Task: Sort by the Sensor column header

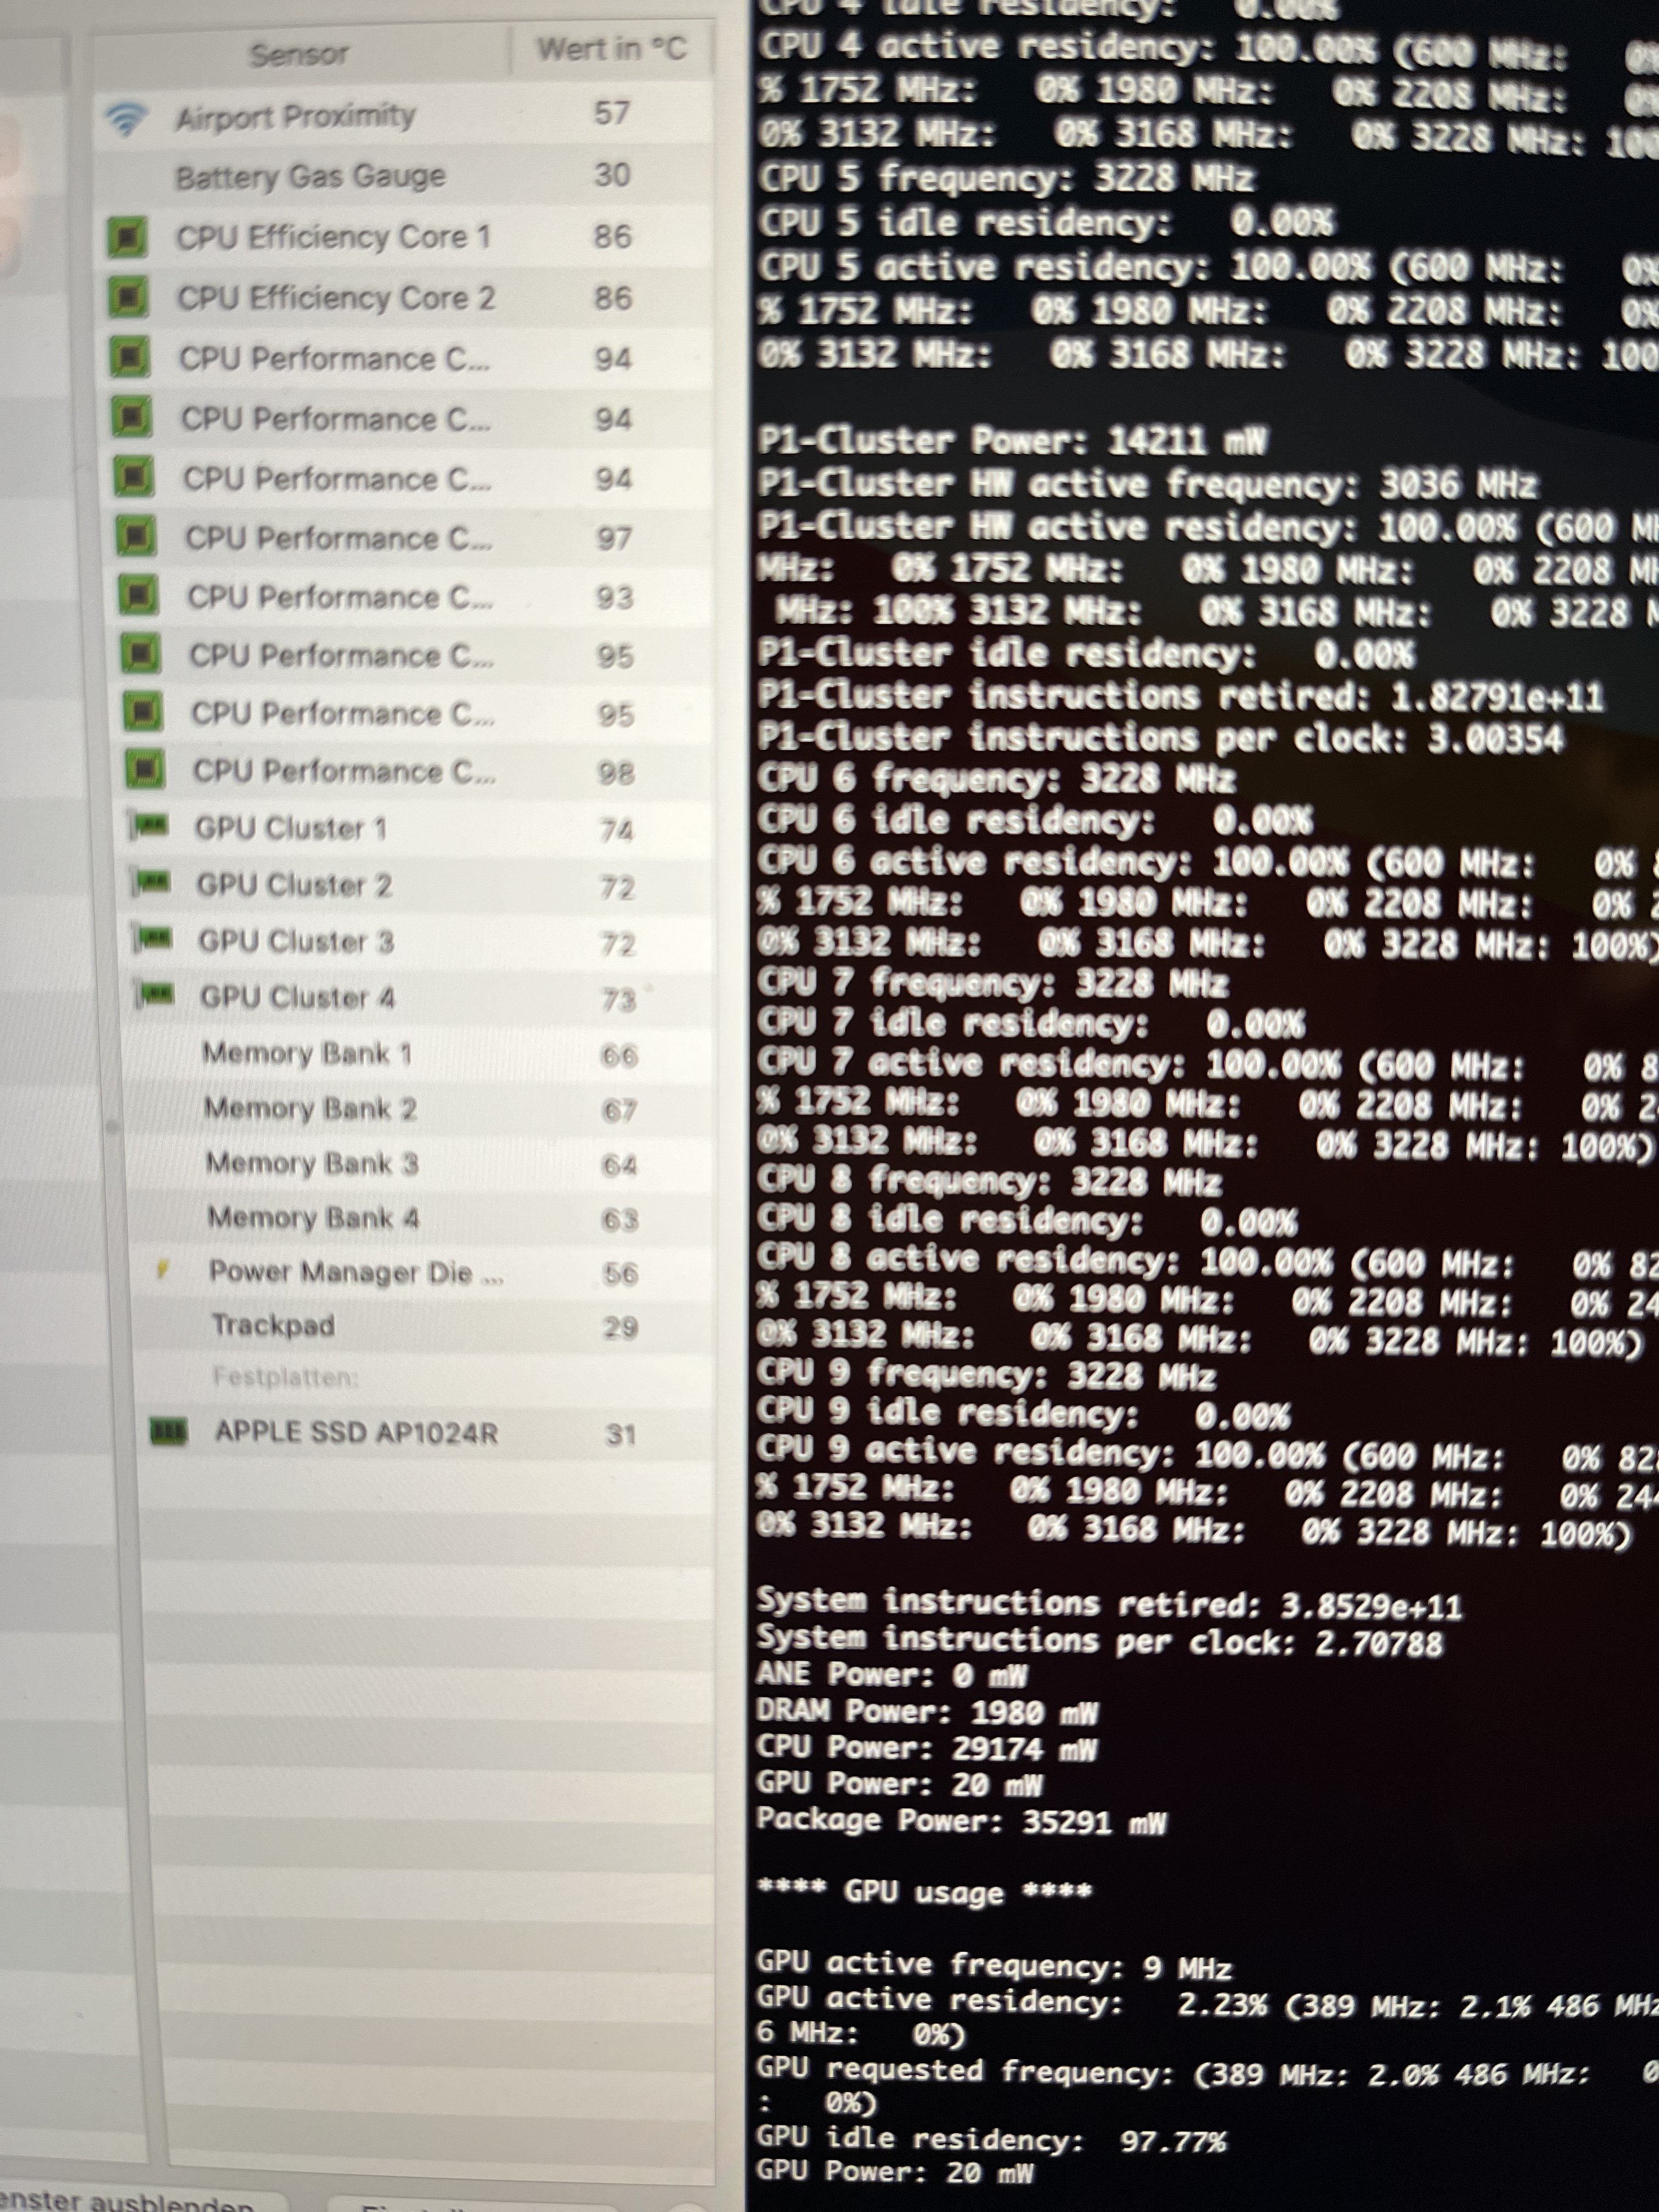Action: [x=298, y=53]
